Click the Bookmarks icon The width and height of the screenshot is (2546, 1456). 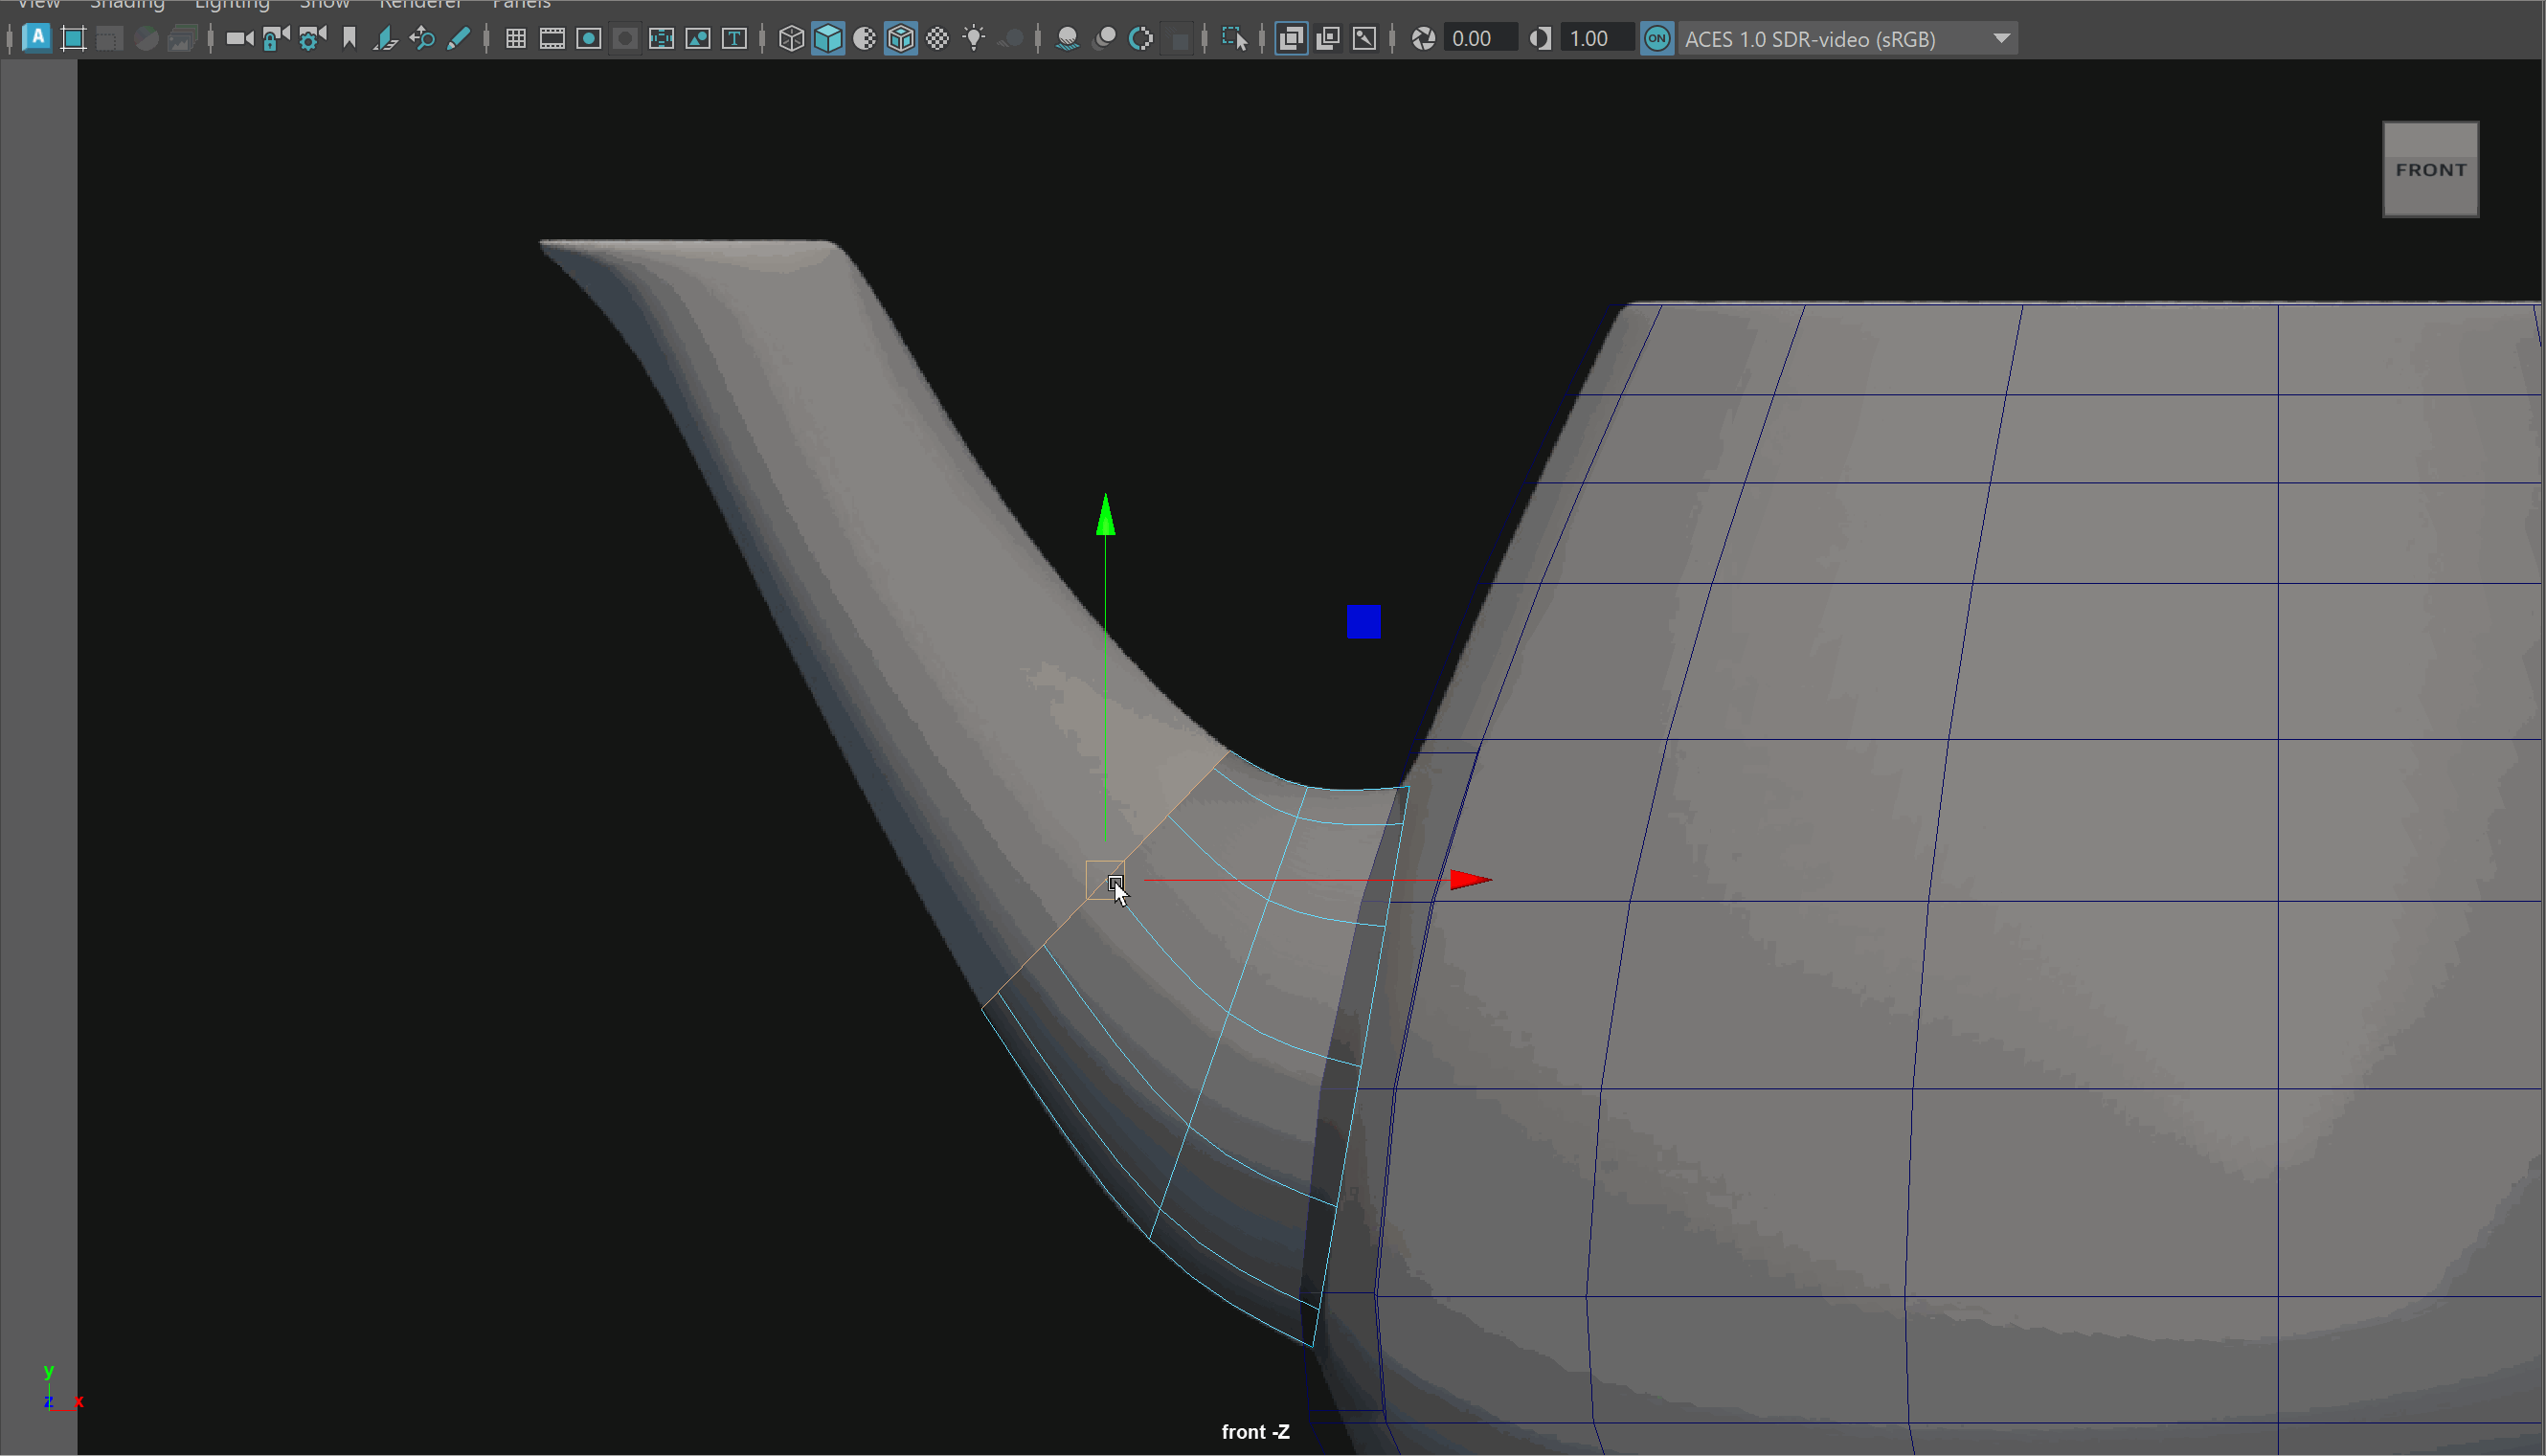349,39
